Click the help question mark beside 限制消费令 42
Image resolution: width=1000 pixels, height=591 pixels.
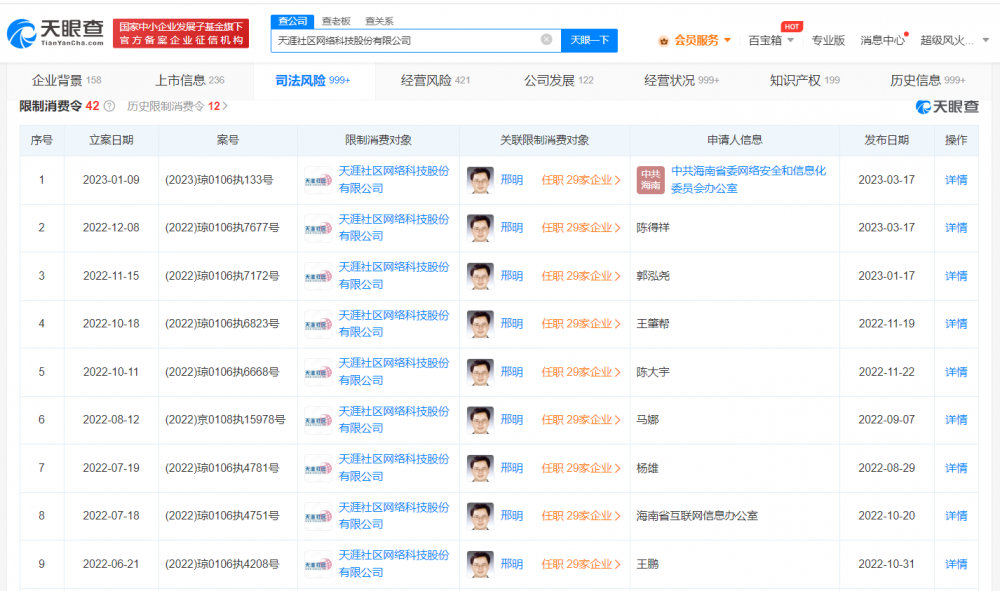click(x=109, y=106)
